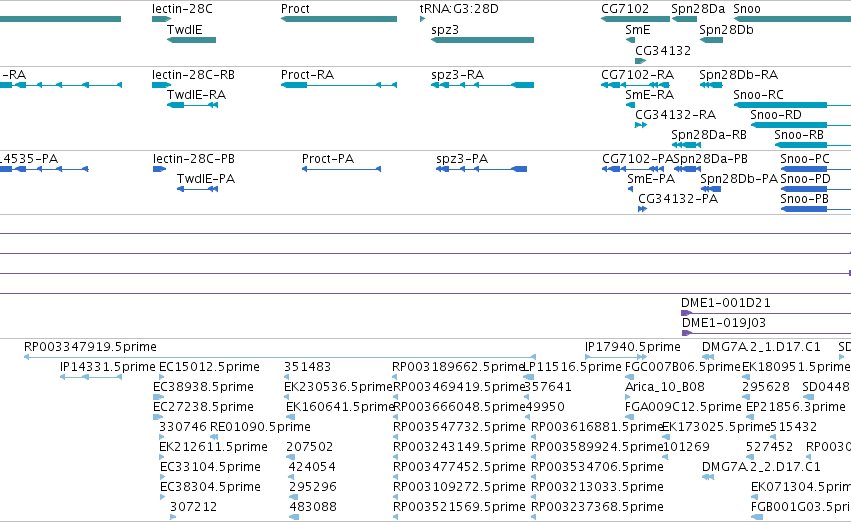Click the Snoo-PD protein feature
Viewport: 851px width, 522px height.
(x=816, y=189)
